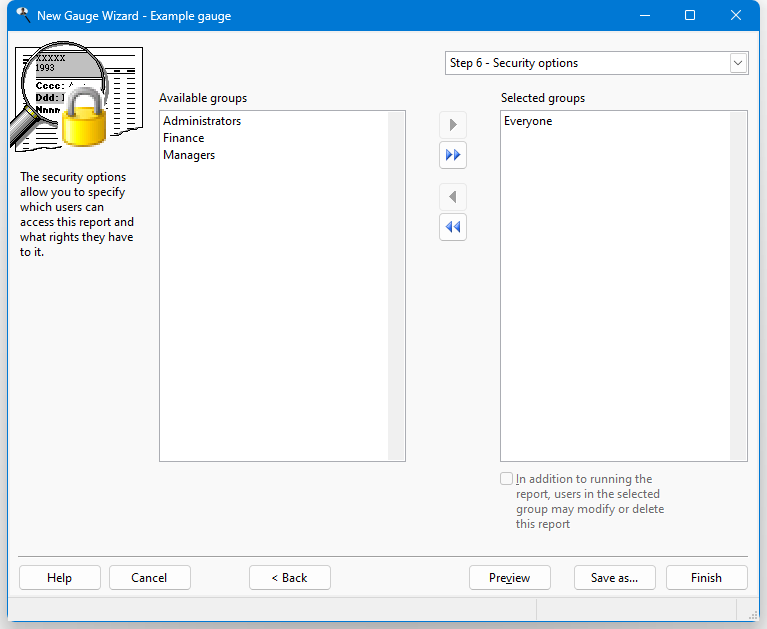The height and width of the screenshot is (629, 767).
Task: Click the add selected group single-arrow button
Action: (x=453, y=125)
